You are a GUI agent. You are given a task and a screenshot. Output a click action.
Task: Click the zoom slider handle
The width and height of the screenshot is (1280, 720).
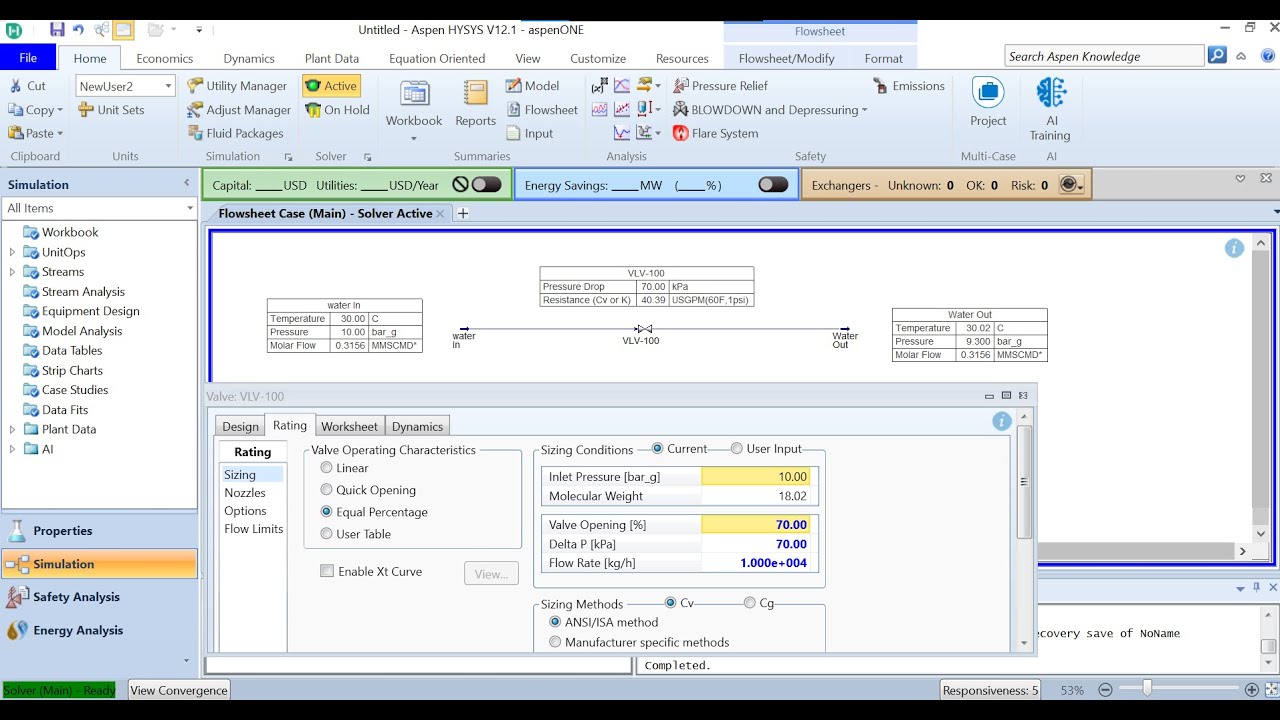[x=1147, y=689]
